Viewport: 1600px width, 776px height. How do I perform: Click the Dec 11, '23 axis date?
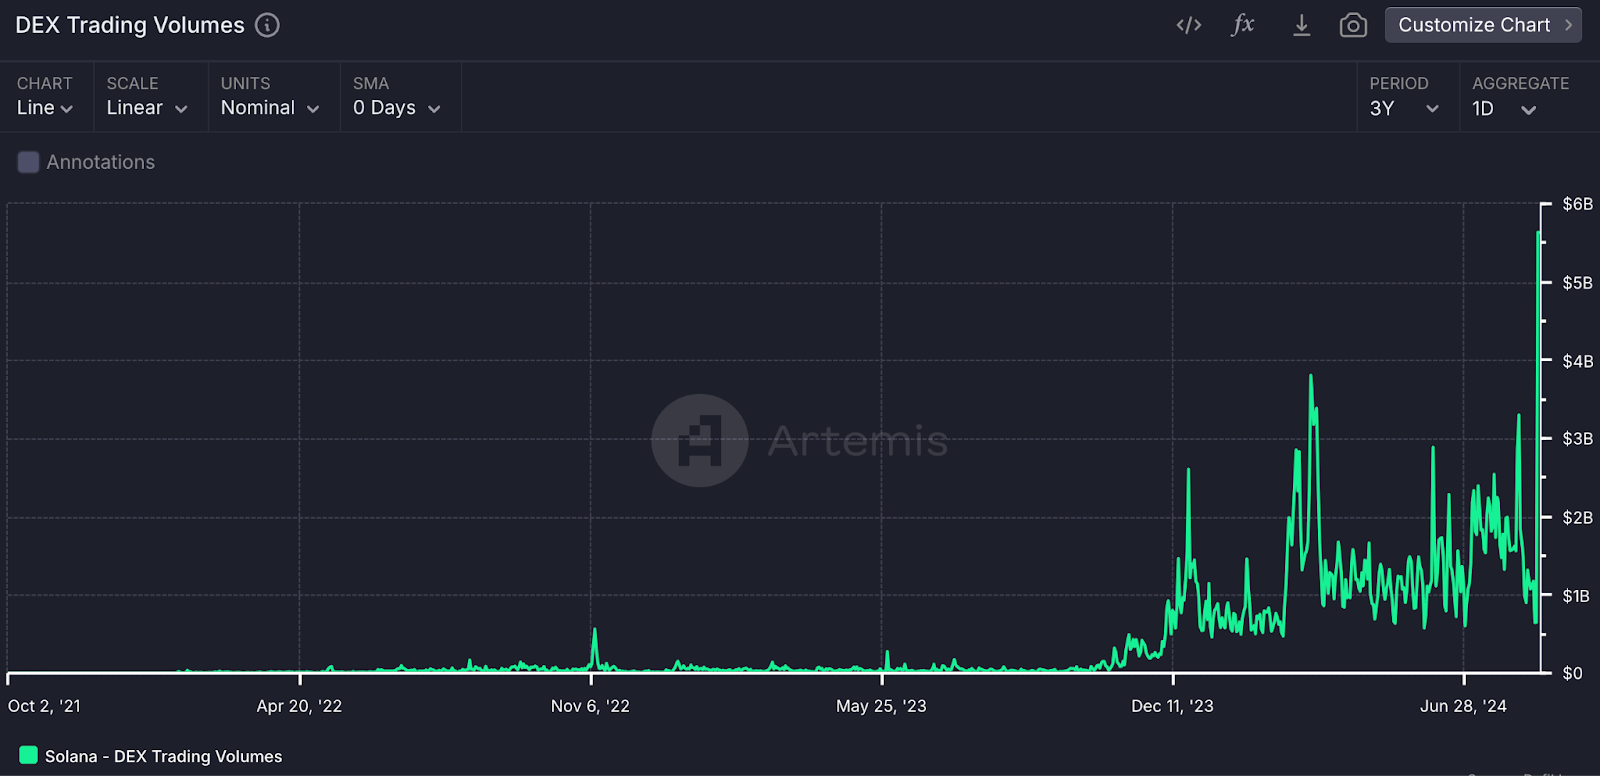[x=1172, y=706]
